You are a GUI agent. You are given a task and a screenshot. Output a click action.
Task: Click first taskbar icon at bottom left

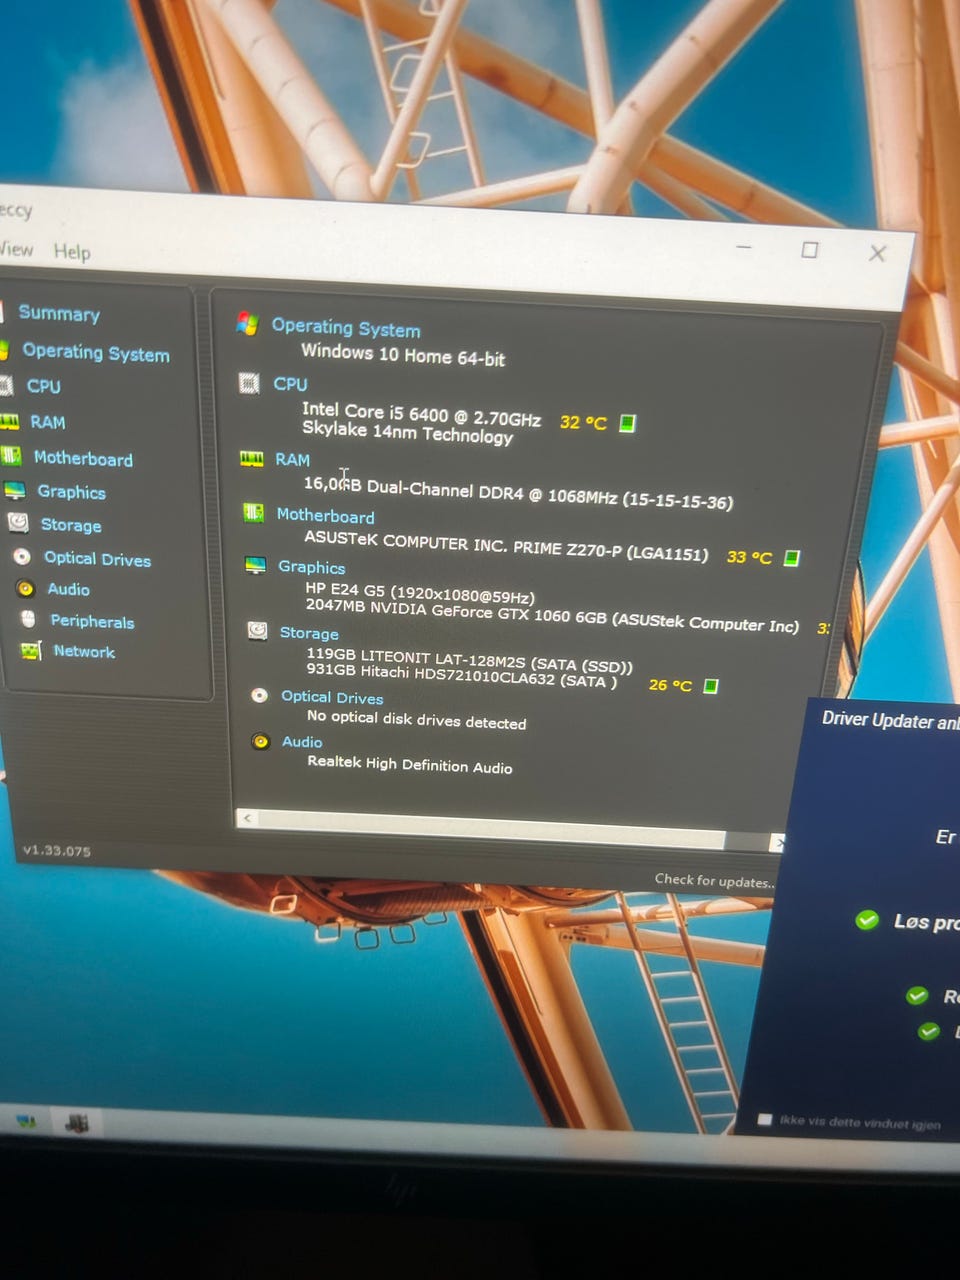[26, 1121]
